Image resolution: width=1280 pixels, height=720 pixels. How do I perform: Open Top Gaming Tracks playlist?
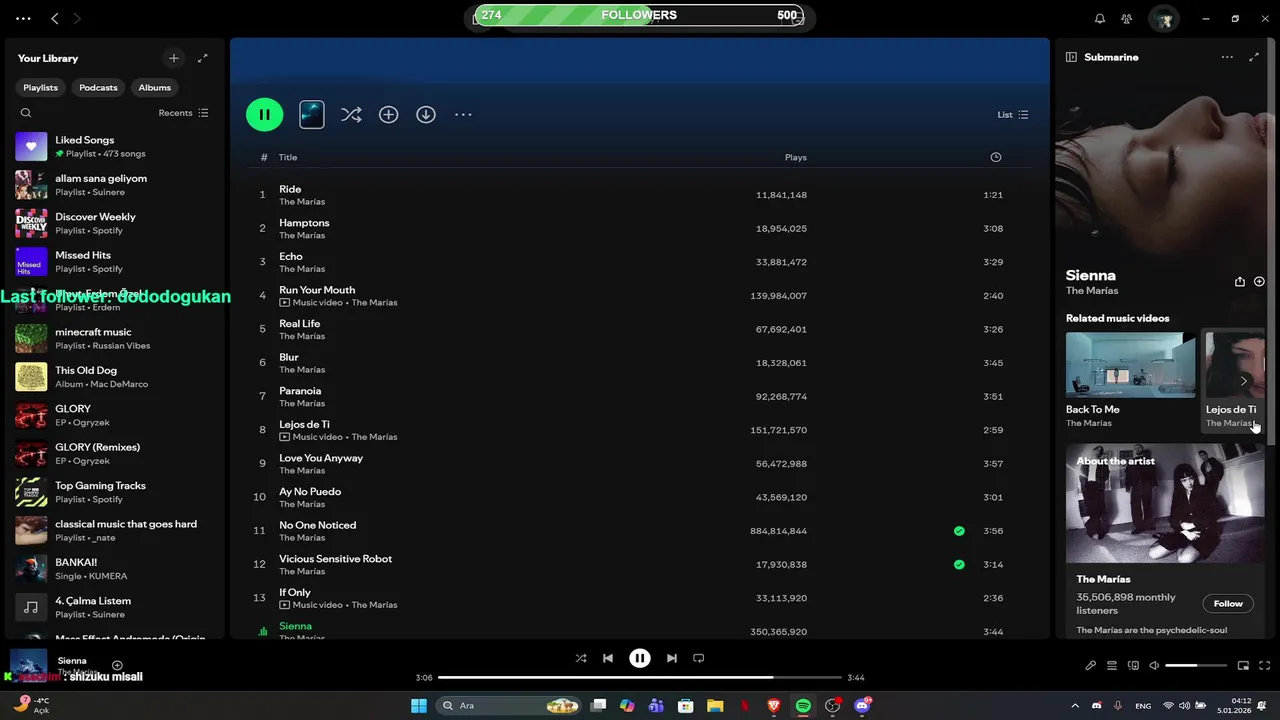point(114,492)
